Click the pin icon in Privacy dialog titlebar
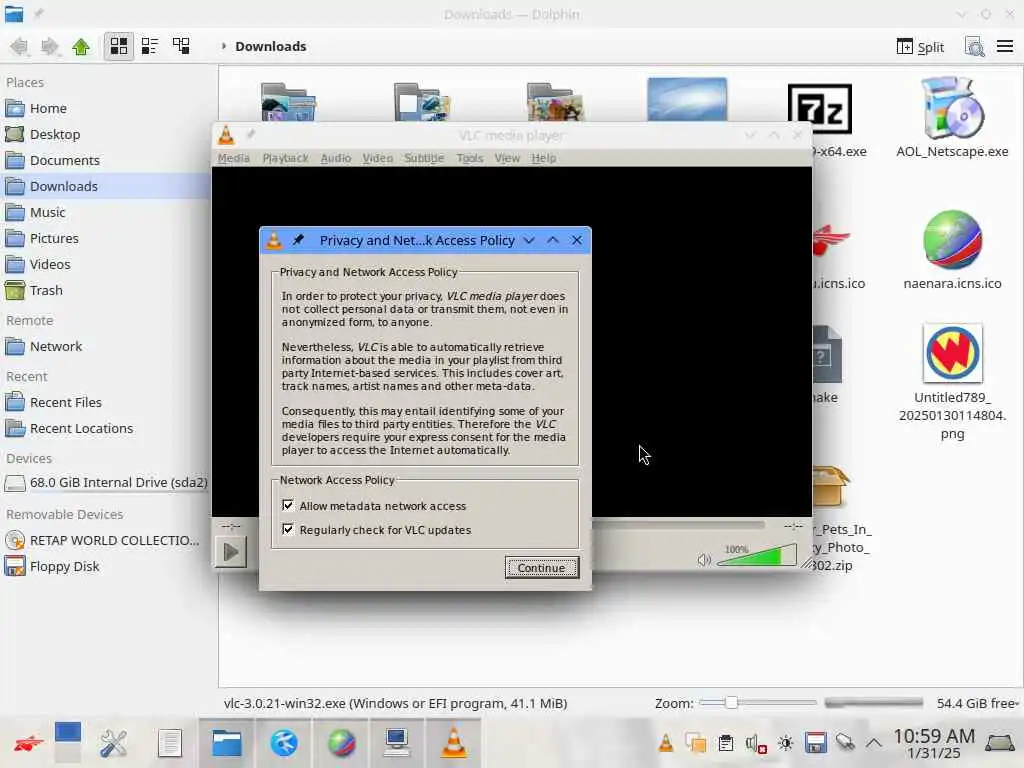This screenshot has height=768, width=1024. coord(298,240)
